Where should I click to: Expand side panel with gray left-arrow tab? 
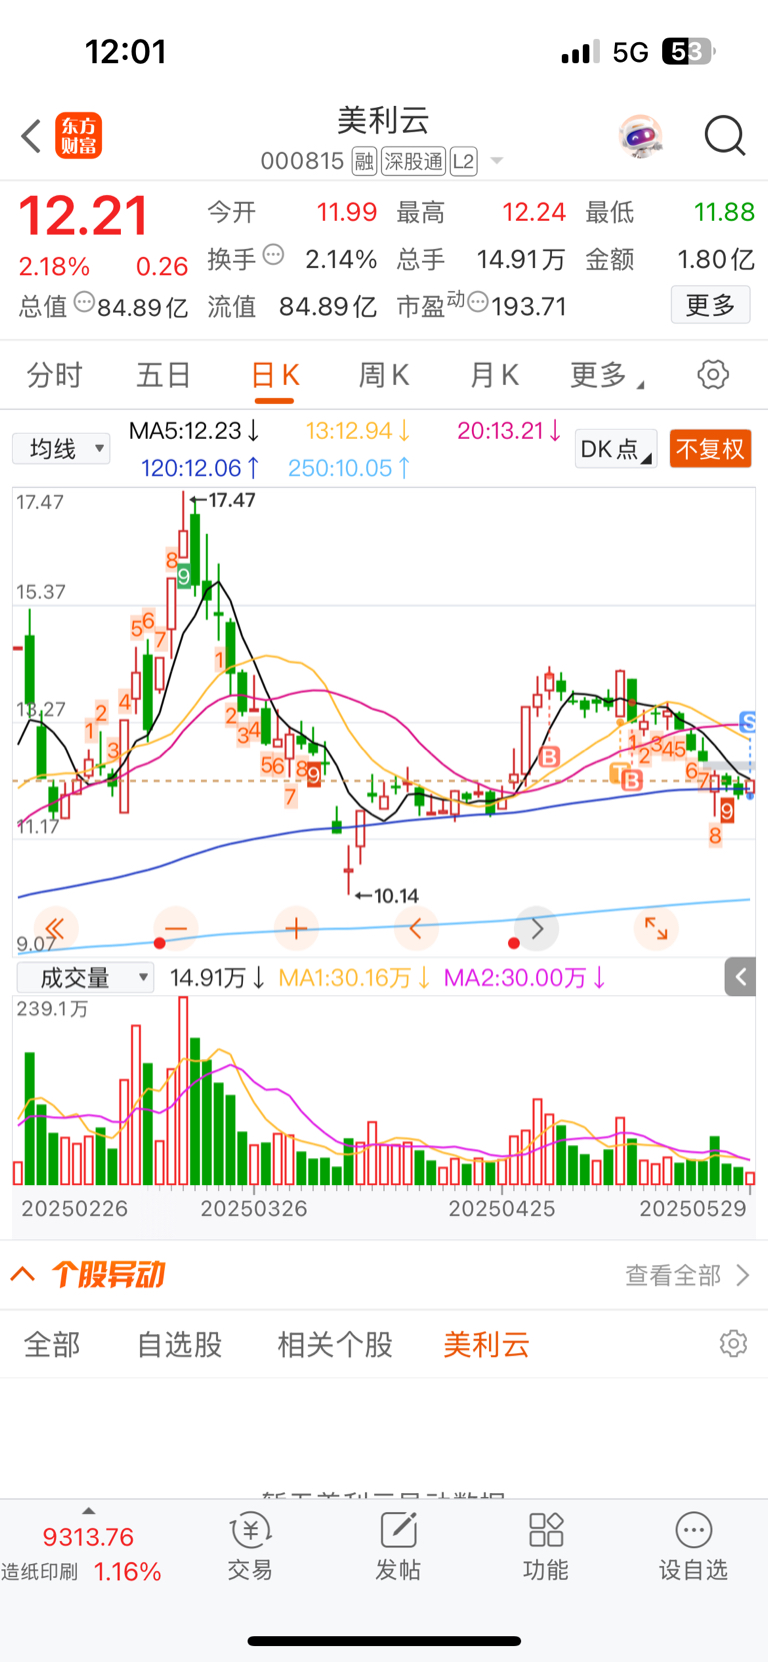(x=740, y=977)
